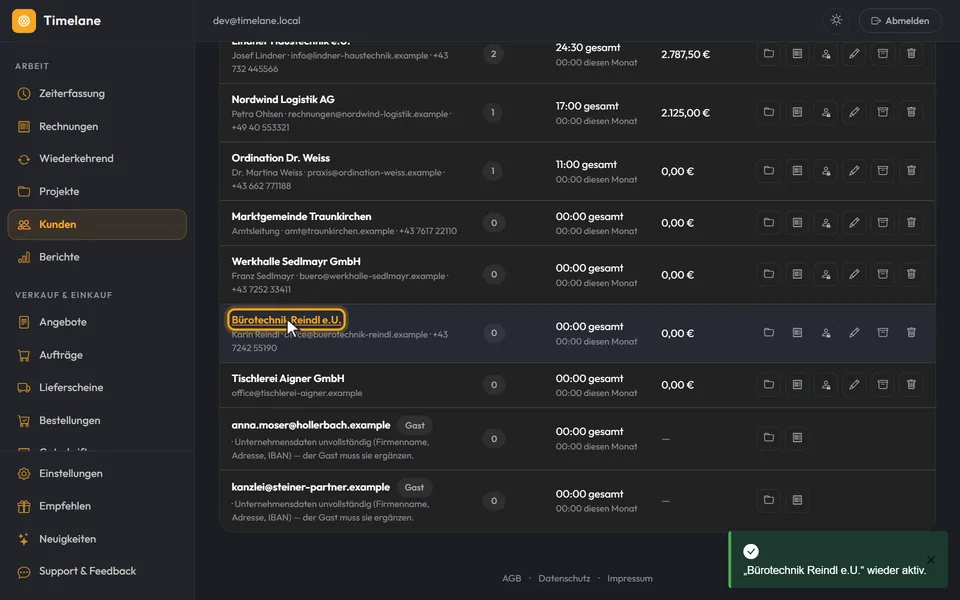The width and height of the screenshot is (960, 600).
Task: Open Zeiterfassung in the sidebar
Action: (x=97, y=94)
